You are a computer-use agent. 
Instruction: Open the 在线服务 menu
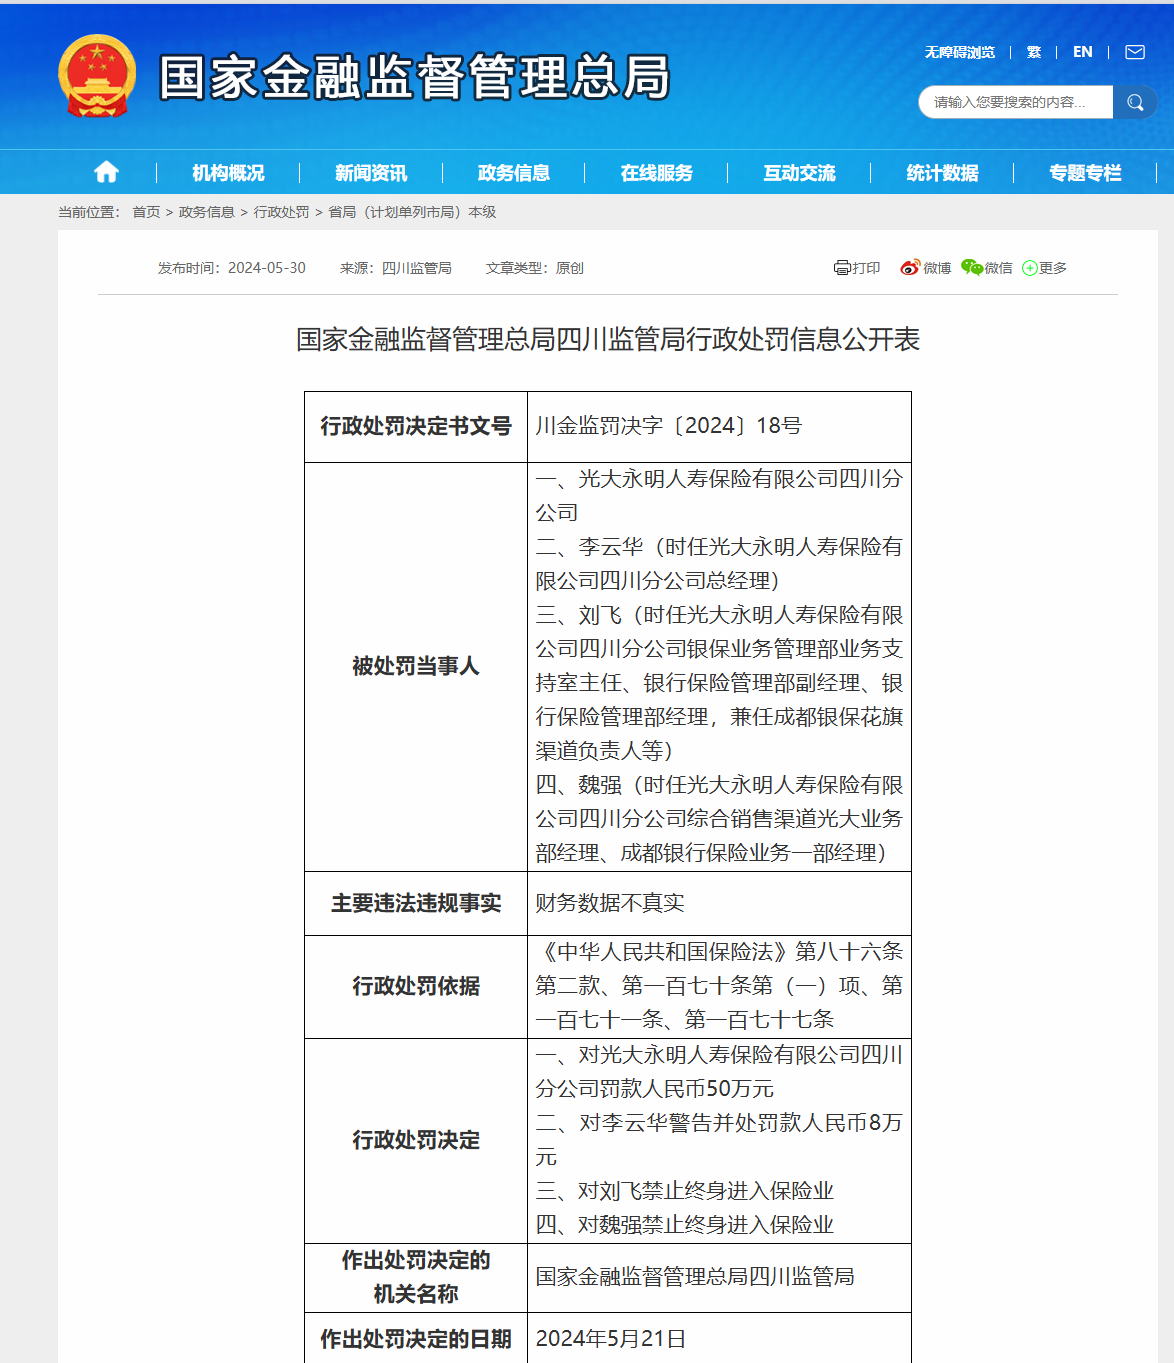coord(657,173)
